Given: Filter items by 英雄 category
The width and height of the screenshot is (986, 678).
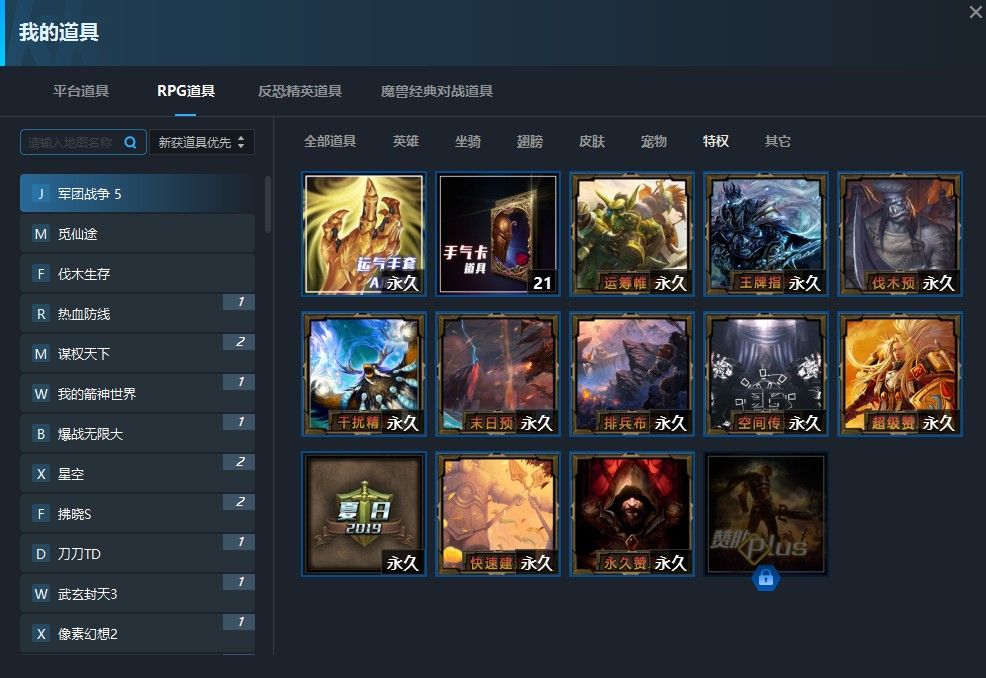Looking at the screenshot, I should 406,142.
